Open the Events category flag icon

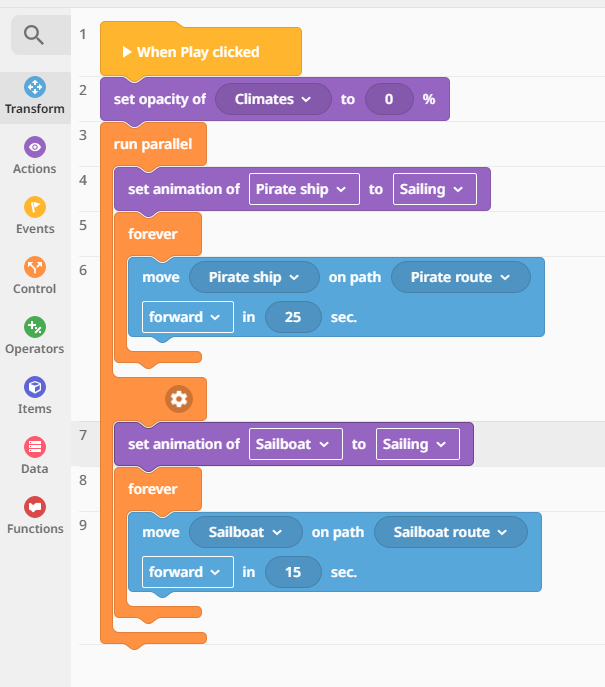tap(35, 207)
